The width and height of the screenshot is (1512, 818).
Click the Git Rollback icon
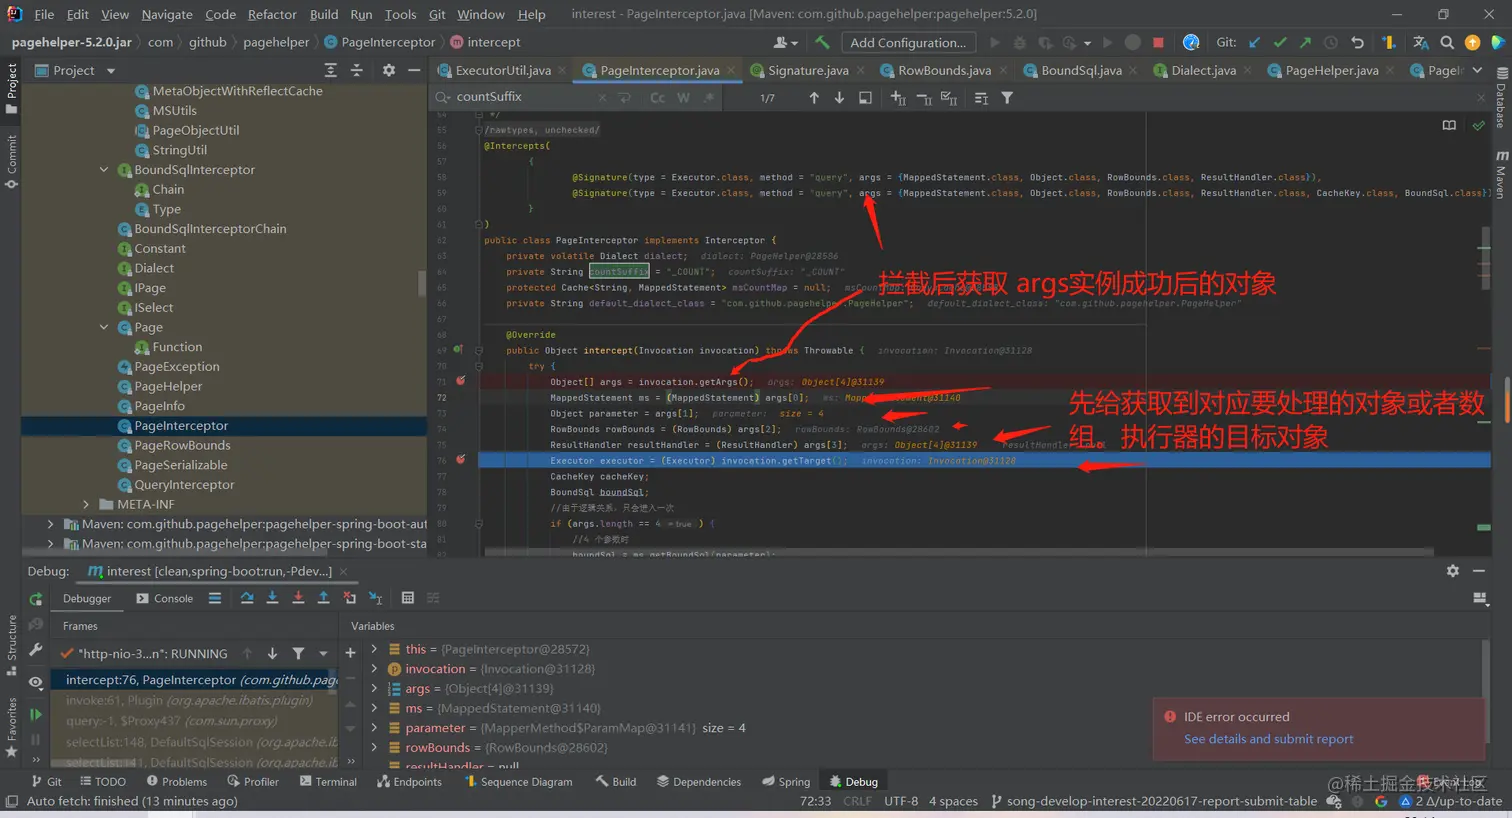pos(1357,42)
